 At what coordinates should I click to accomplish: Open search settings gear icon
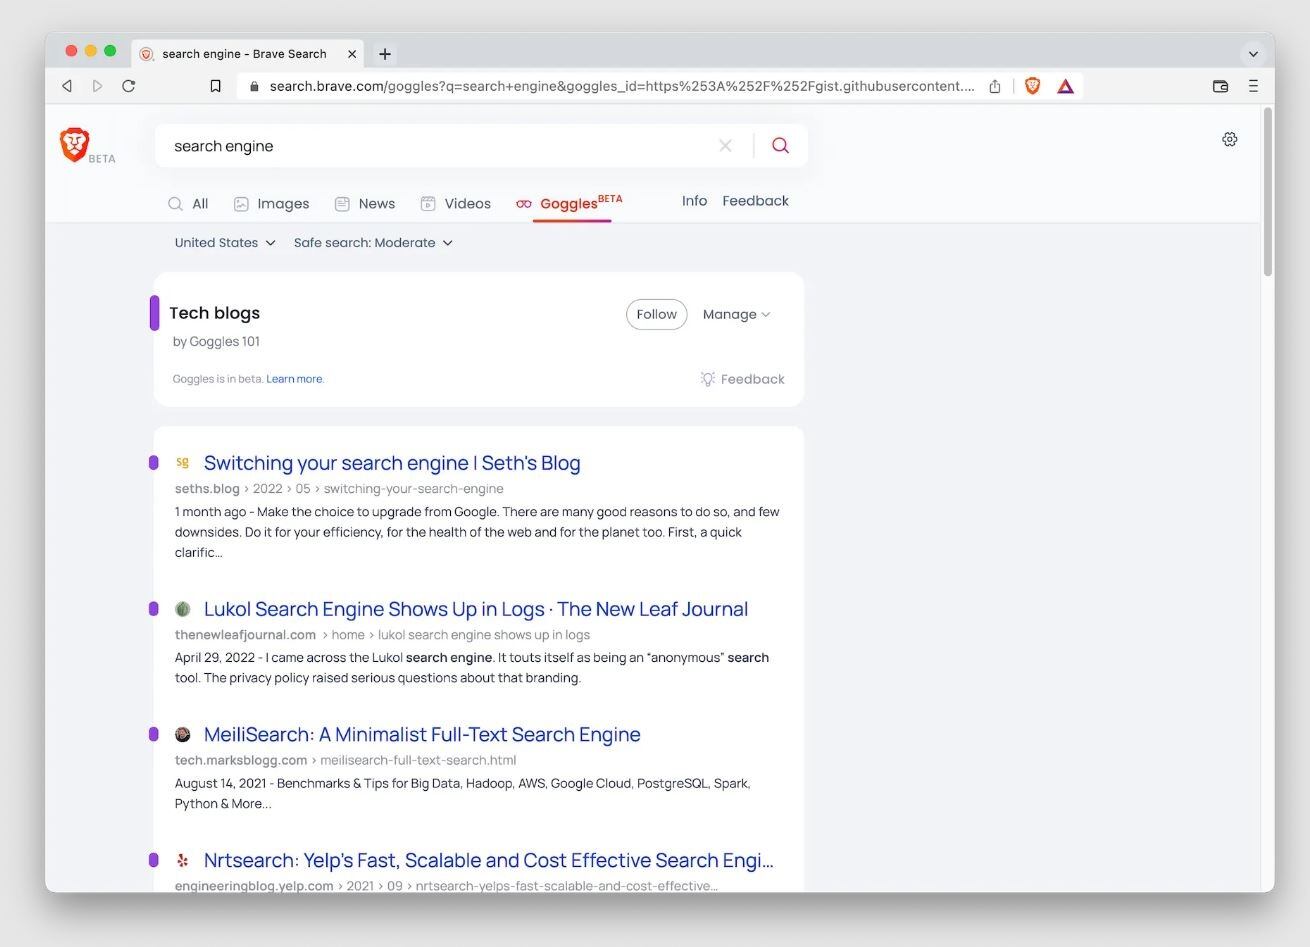pyautogui.click(x=1230, y=139)
